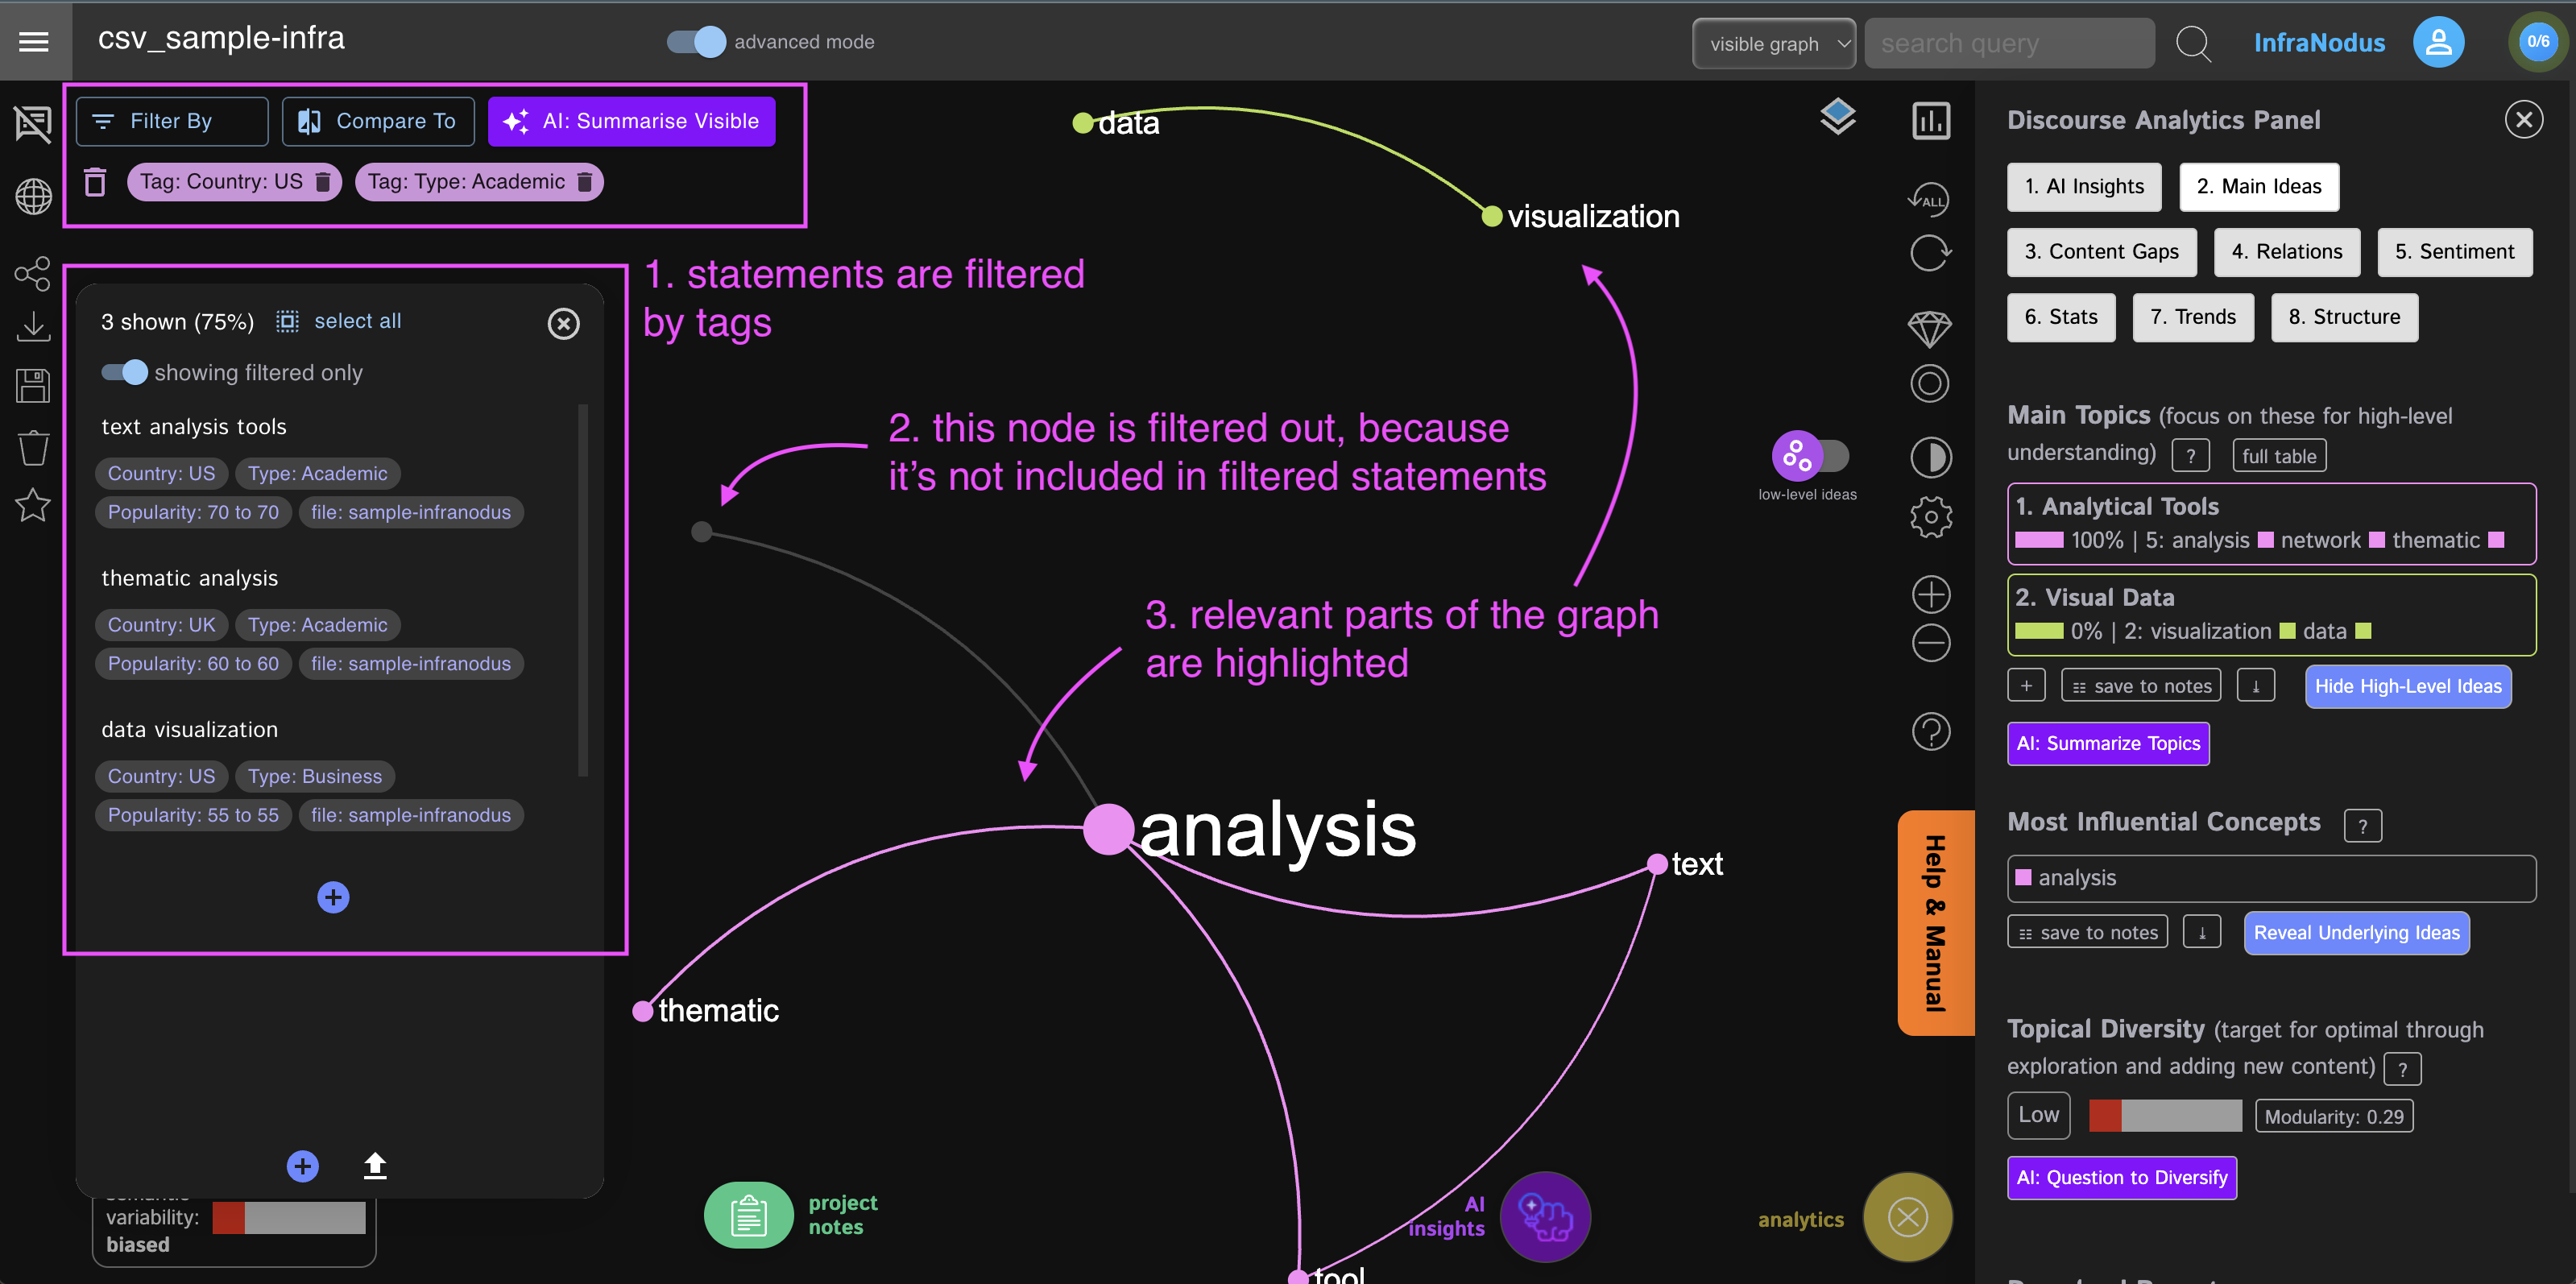The image size is (2576, 1284).
Task: Select the 1. Analytical Tools topic
Action: (x=2271, y=523)
